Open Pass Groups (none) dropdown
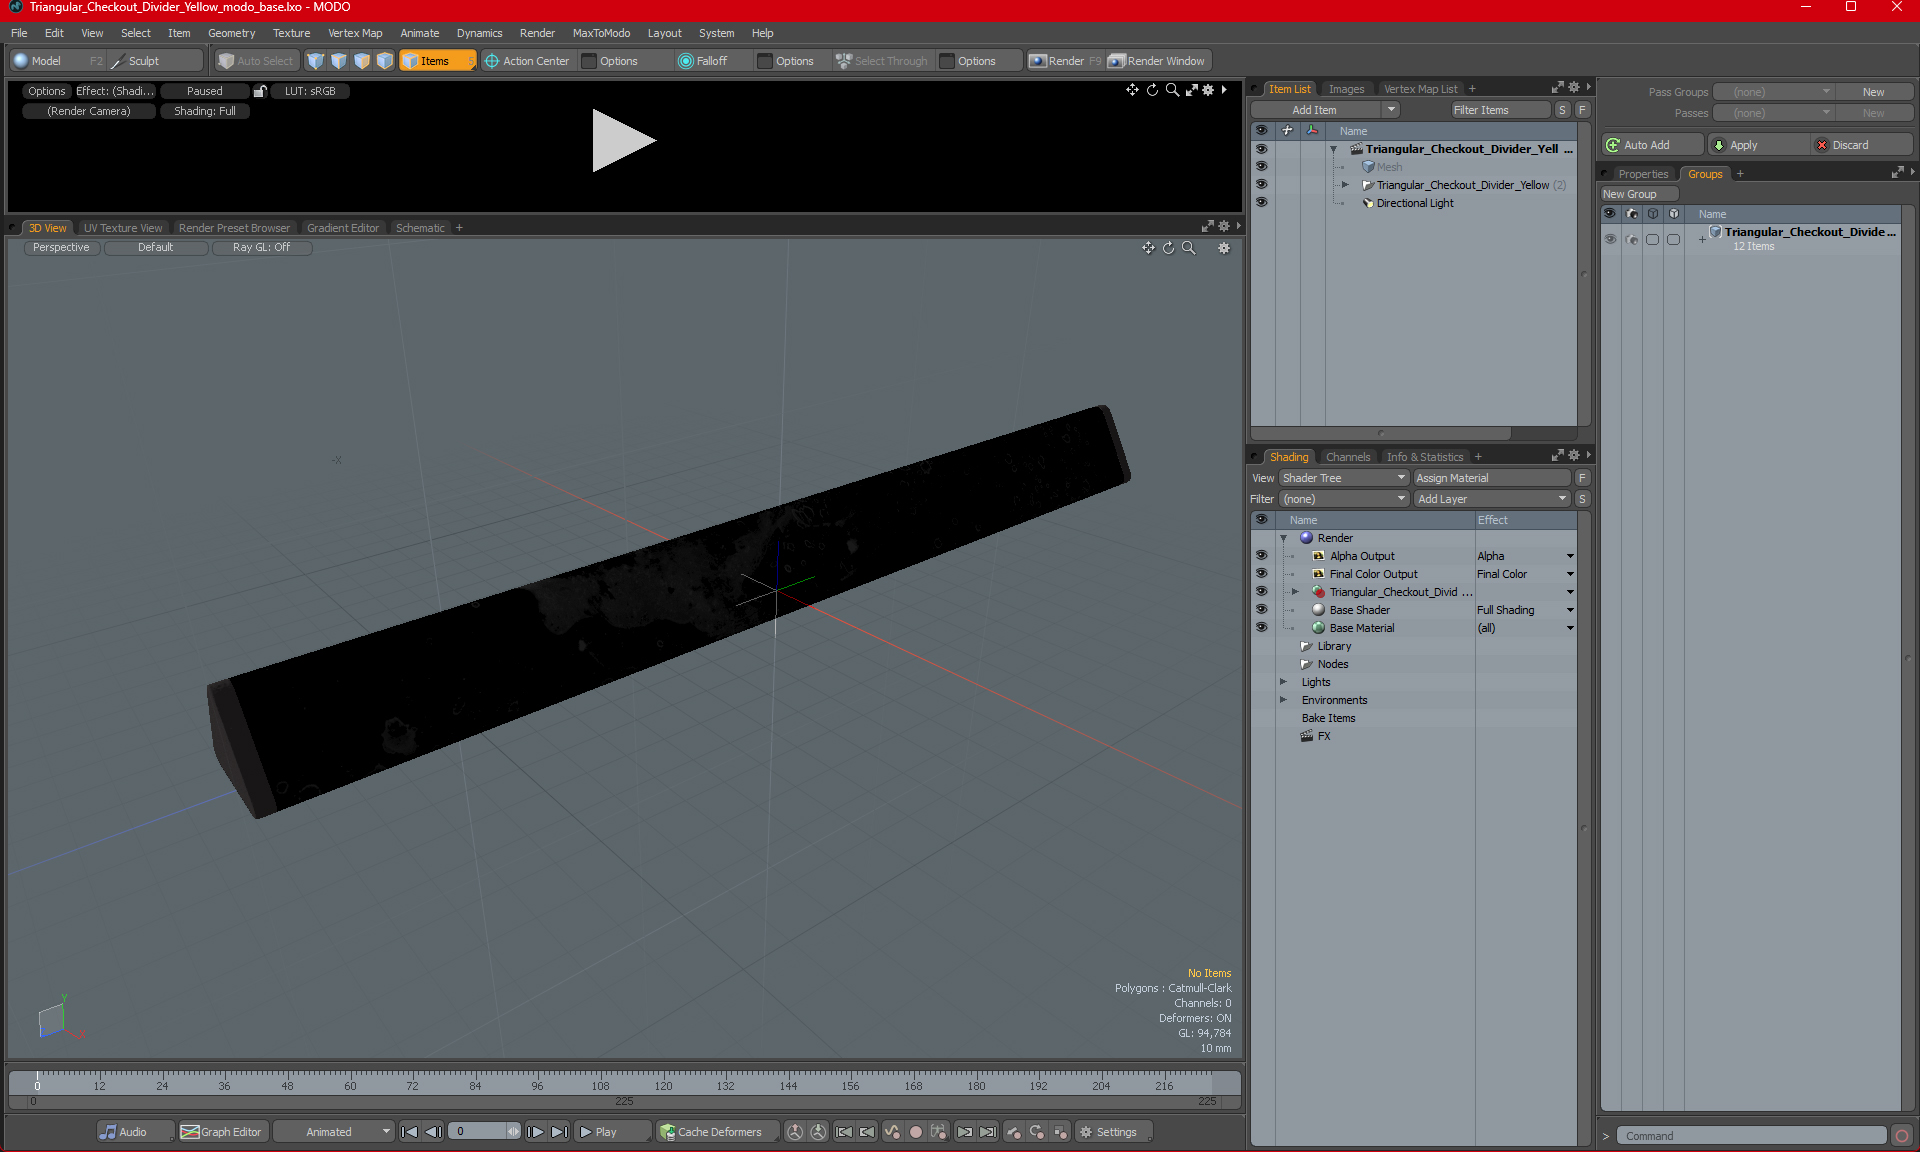The image size is (1920, 1152). pyautogui.click(x=1773, y=92)
